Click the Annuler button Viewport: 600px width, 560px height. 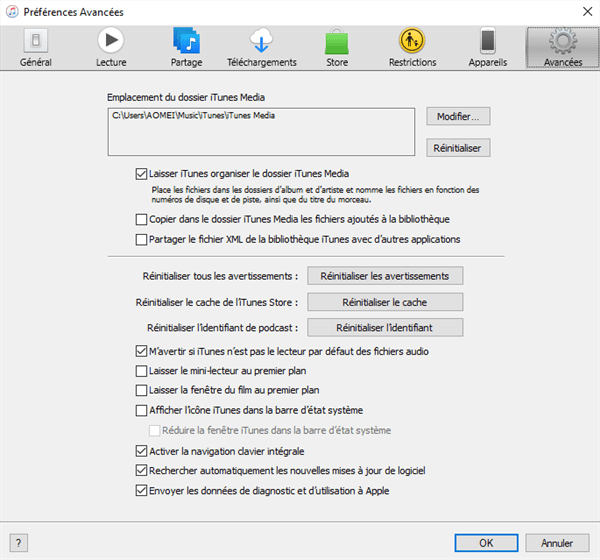557,543
